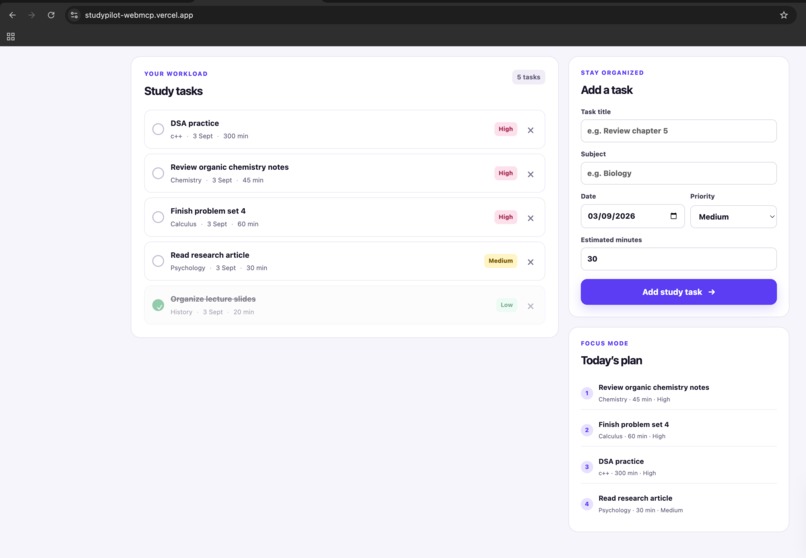The height and width of the screenshot is (558, 806).
Task: Click the 'Psychology · 3 Sept · 30 min' details
Action: [218, 268]
